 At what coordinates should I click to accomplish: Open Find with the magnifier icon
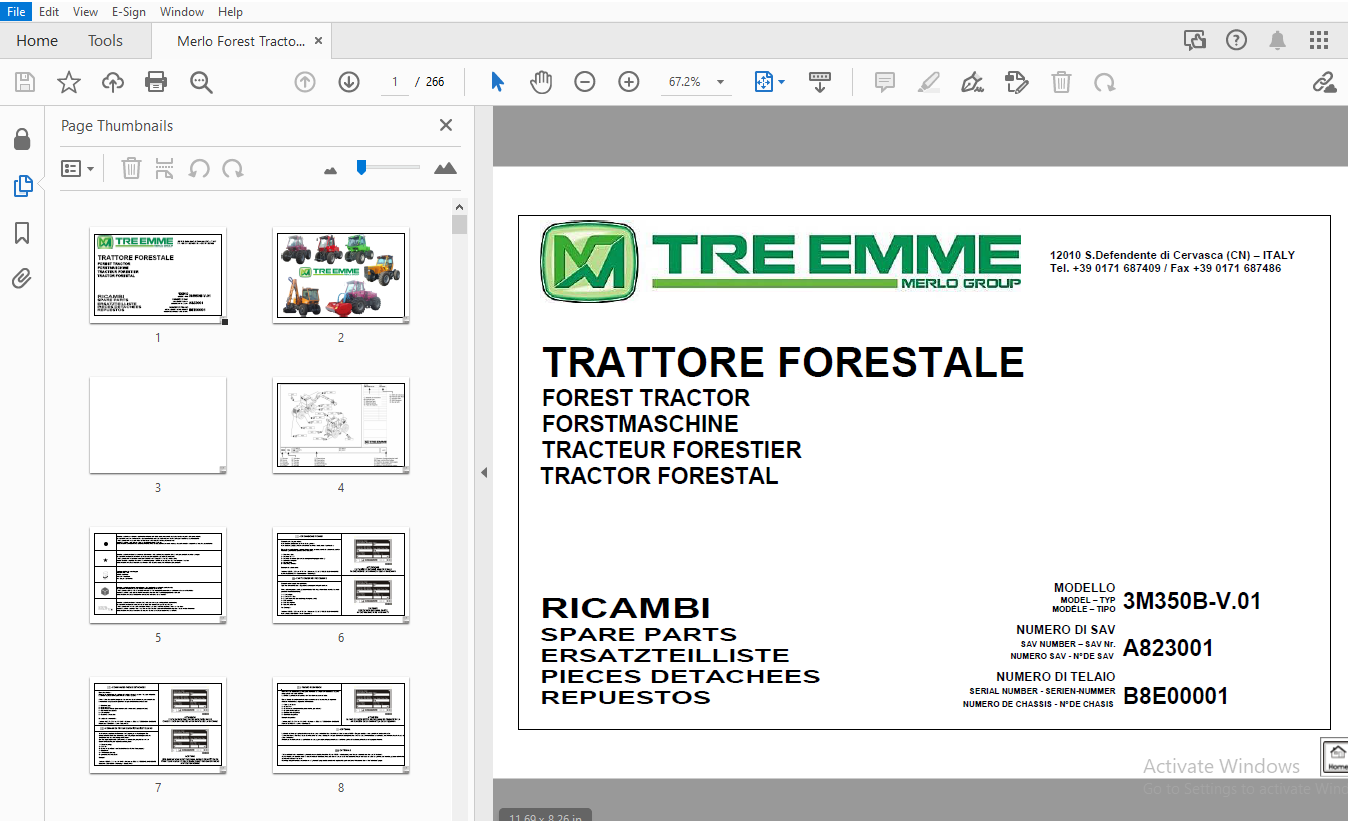(202, 82)
